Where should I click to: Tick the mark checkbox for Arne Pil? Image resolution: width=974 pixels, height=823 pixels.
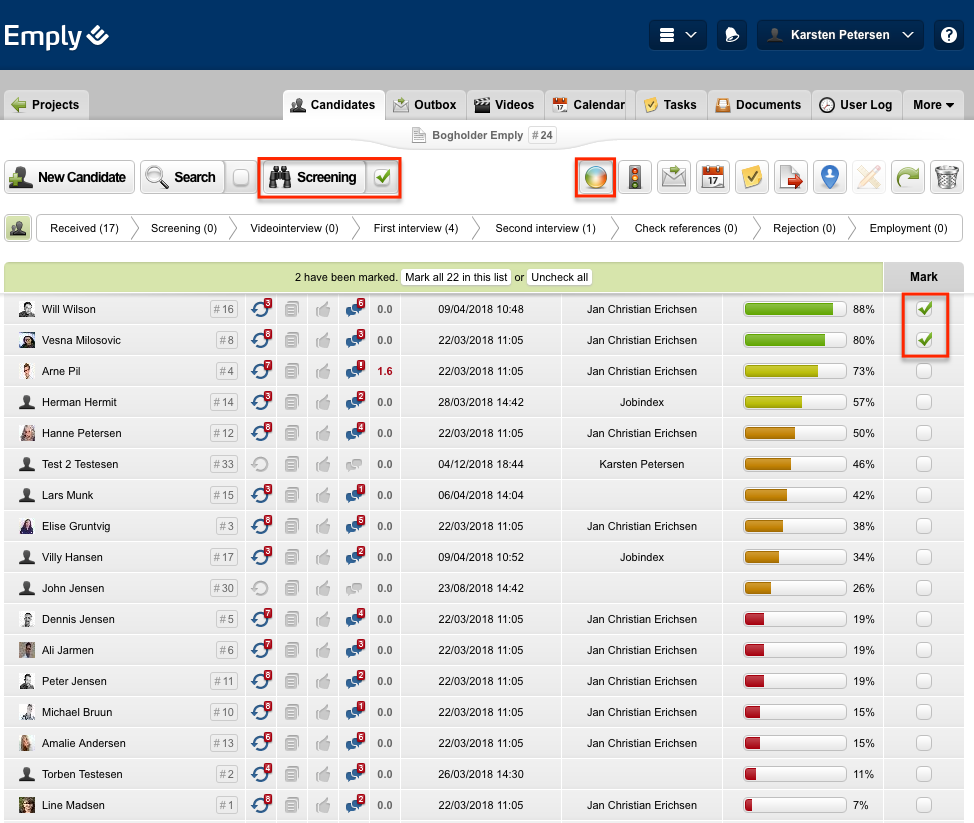(x=924, y=371)
